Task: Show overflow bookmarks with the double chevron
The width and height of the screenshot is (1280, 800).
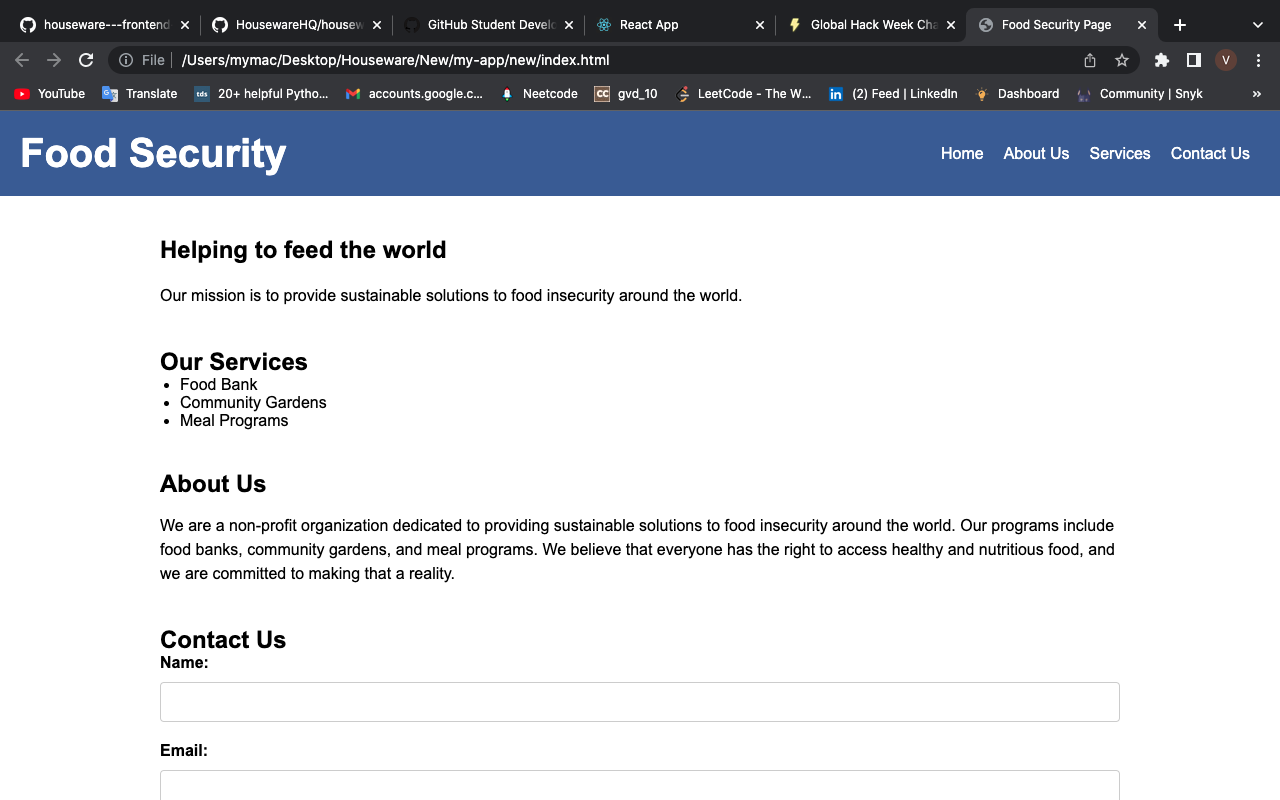Action: tap(1258, 93)
